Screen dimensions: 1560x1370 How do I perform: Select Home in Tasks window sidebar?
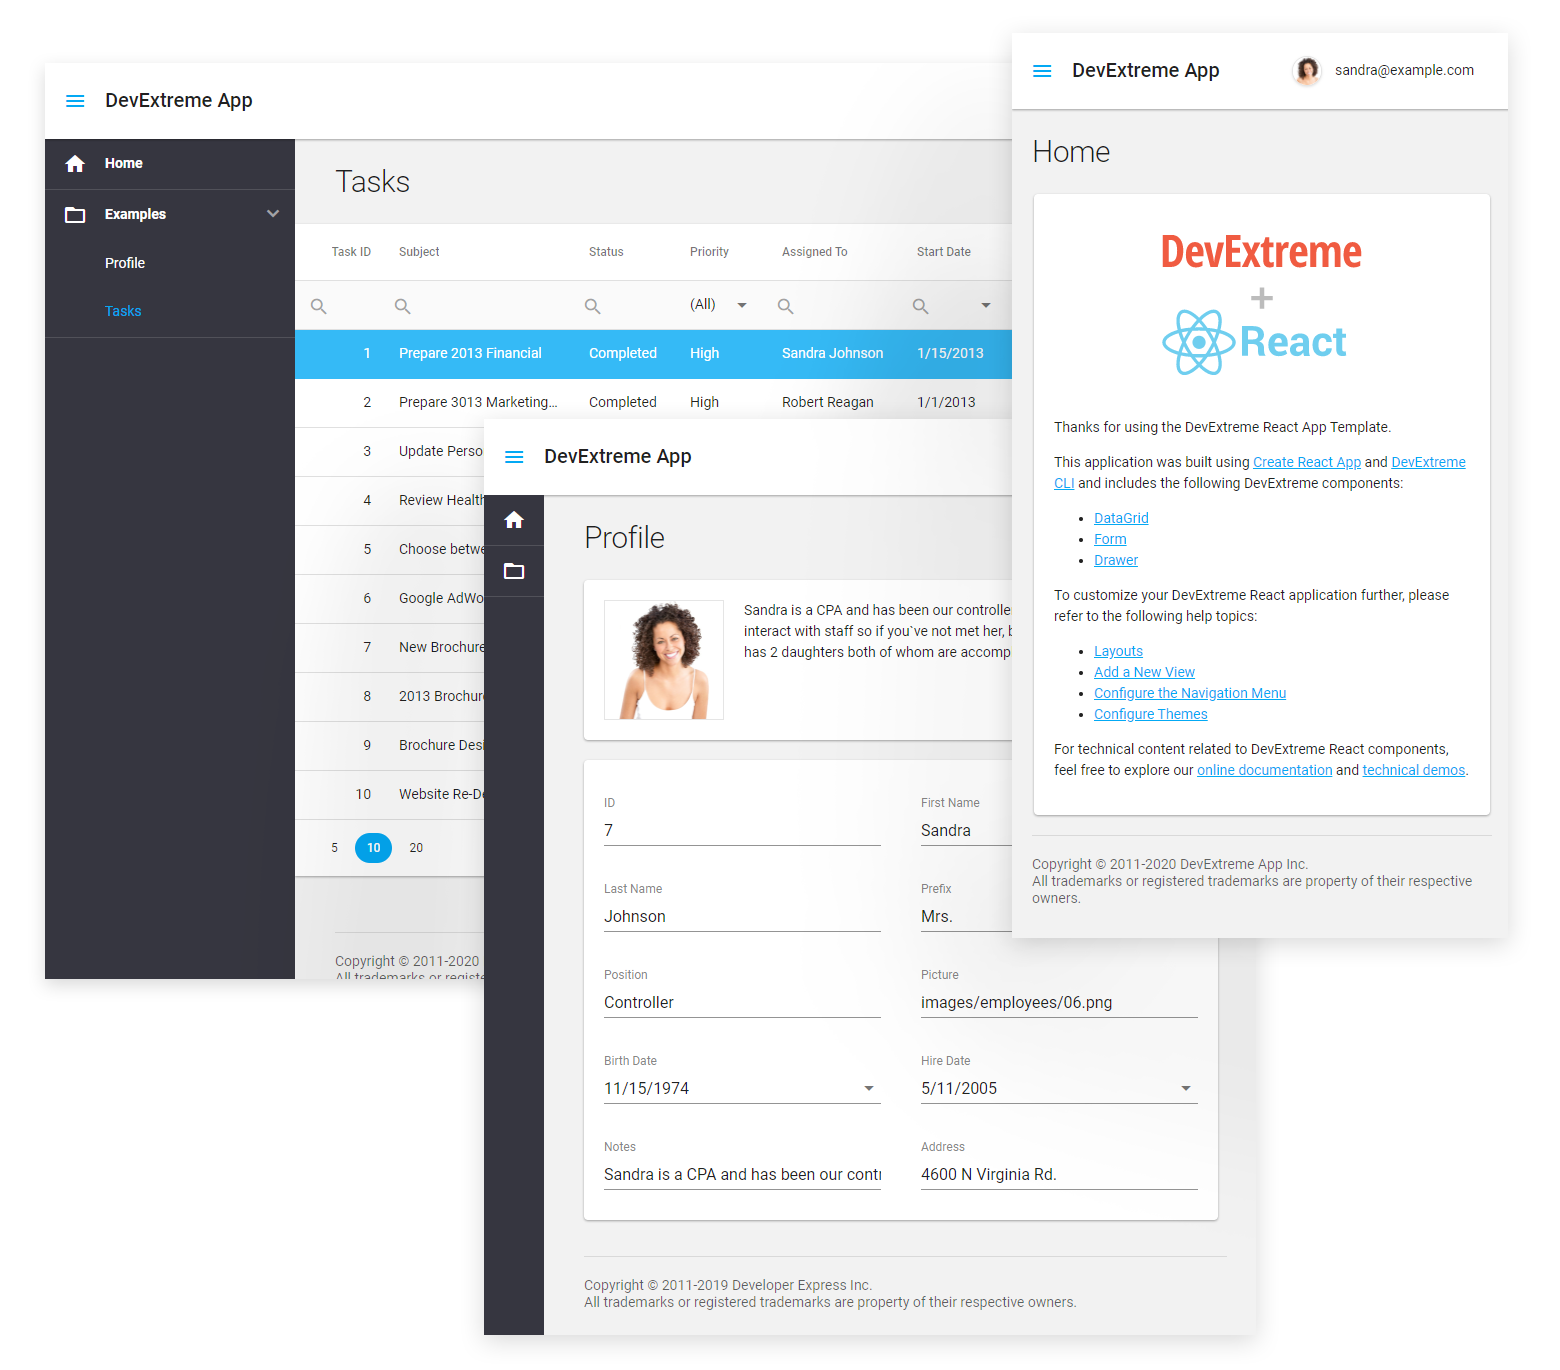click(170, 163)
